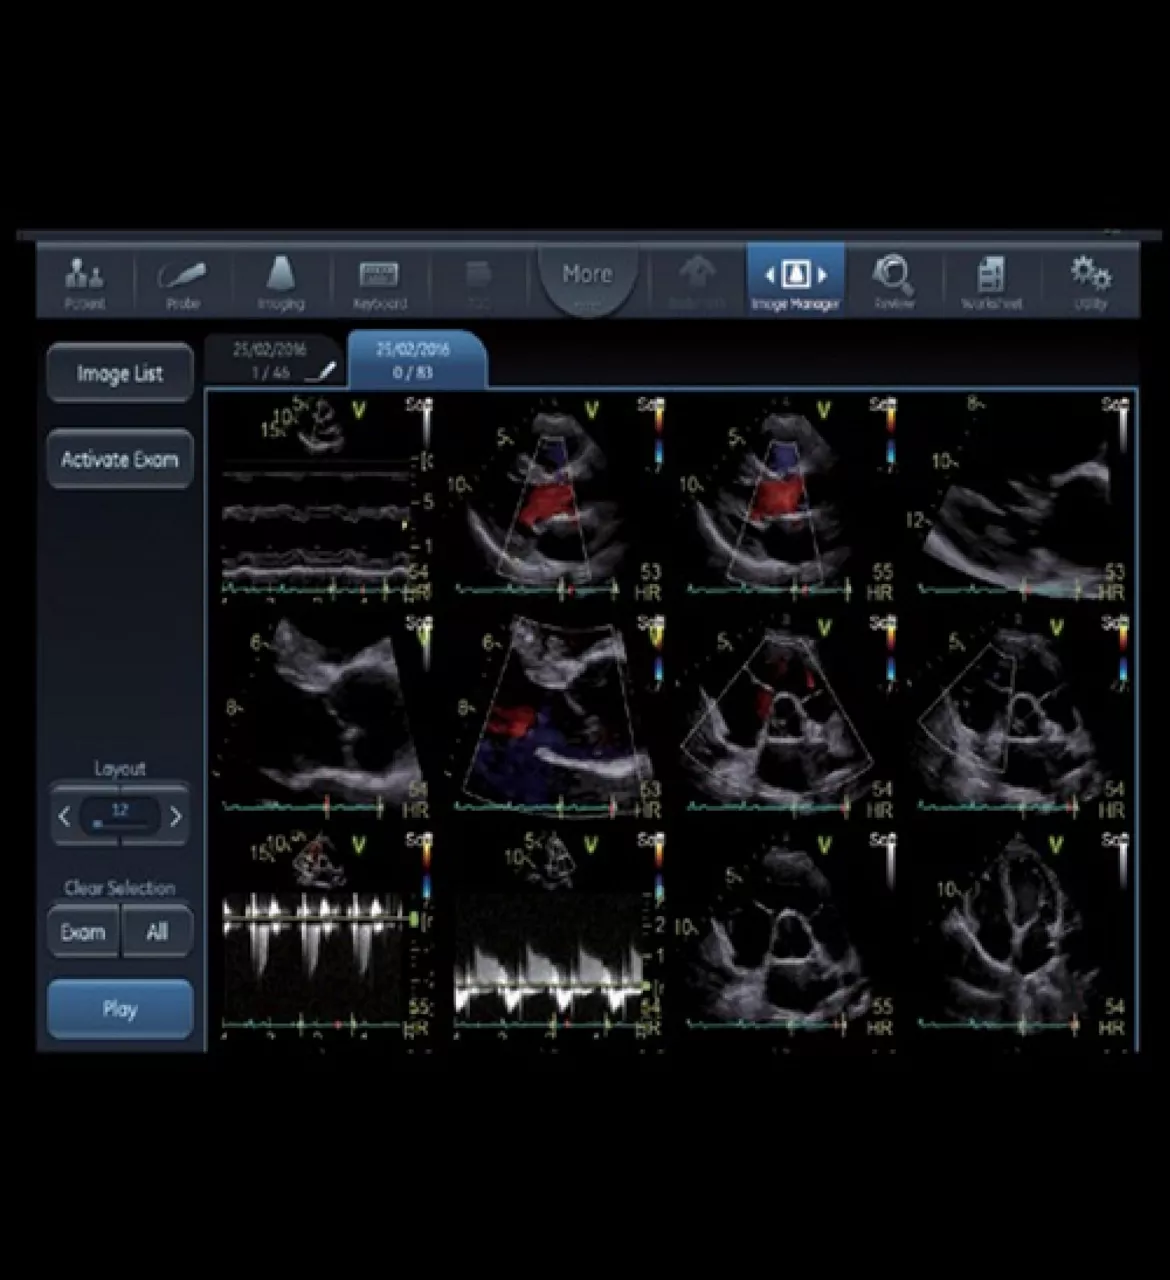
Task: Clear selection for the Exam
Action: [83, 932]
